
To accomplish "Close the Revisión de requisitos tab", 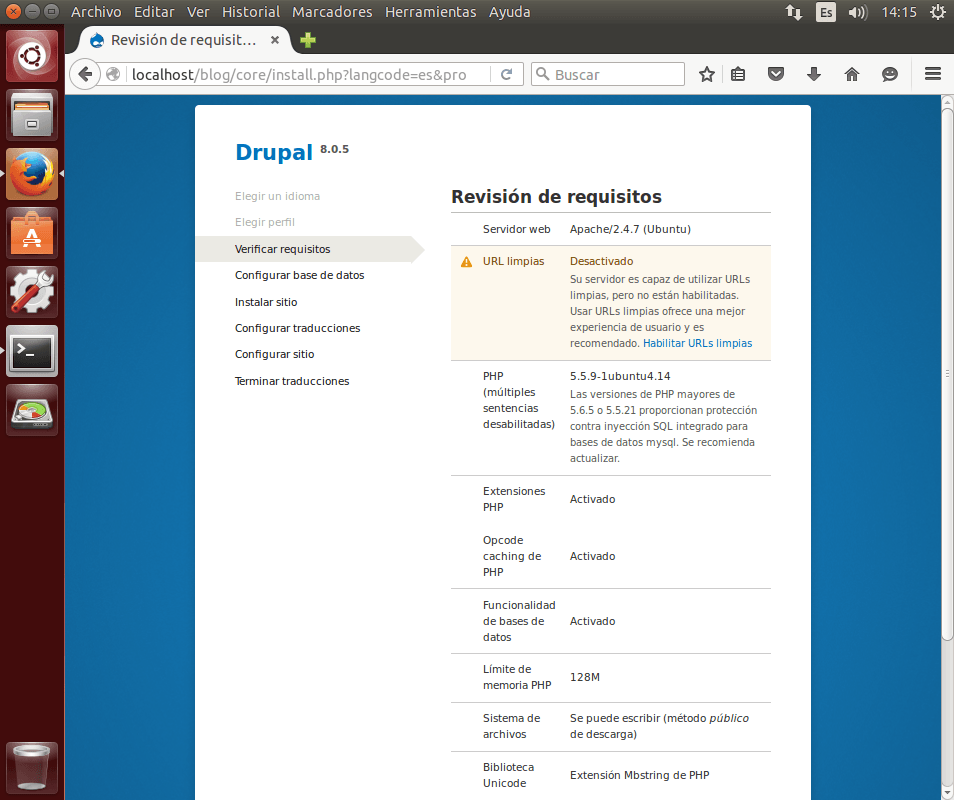I will pyautogui.click(x=275, y=40).
